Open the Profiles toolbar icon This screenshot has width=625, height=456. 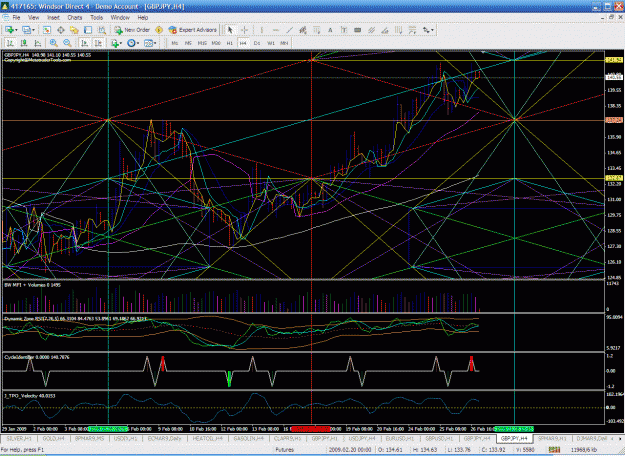point(26,30)
